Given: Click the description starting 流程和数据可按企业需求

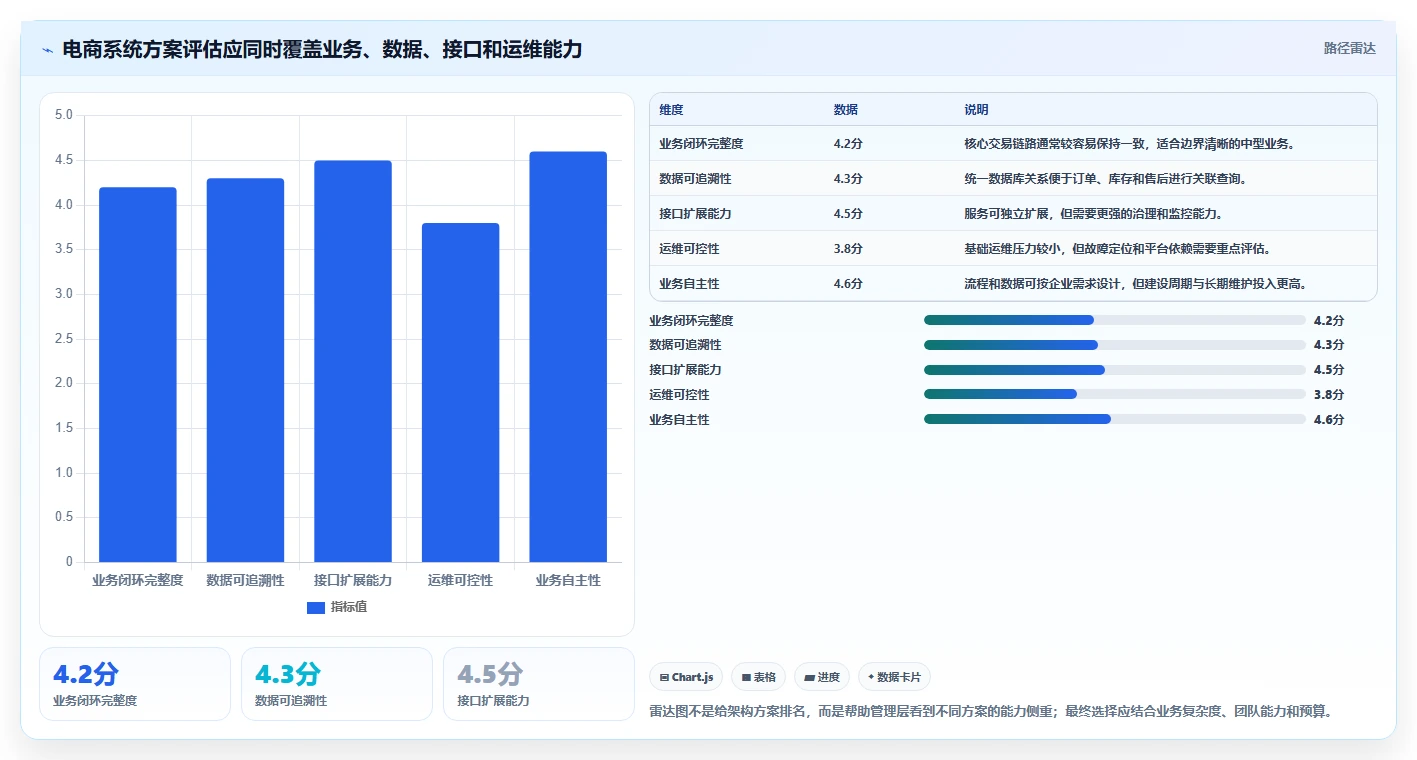Looking at the screenshot, I should (1136, 284).
